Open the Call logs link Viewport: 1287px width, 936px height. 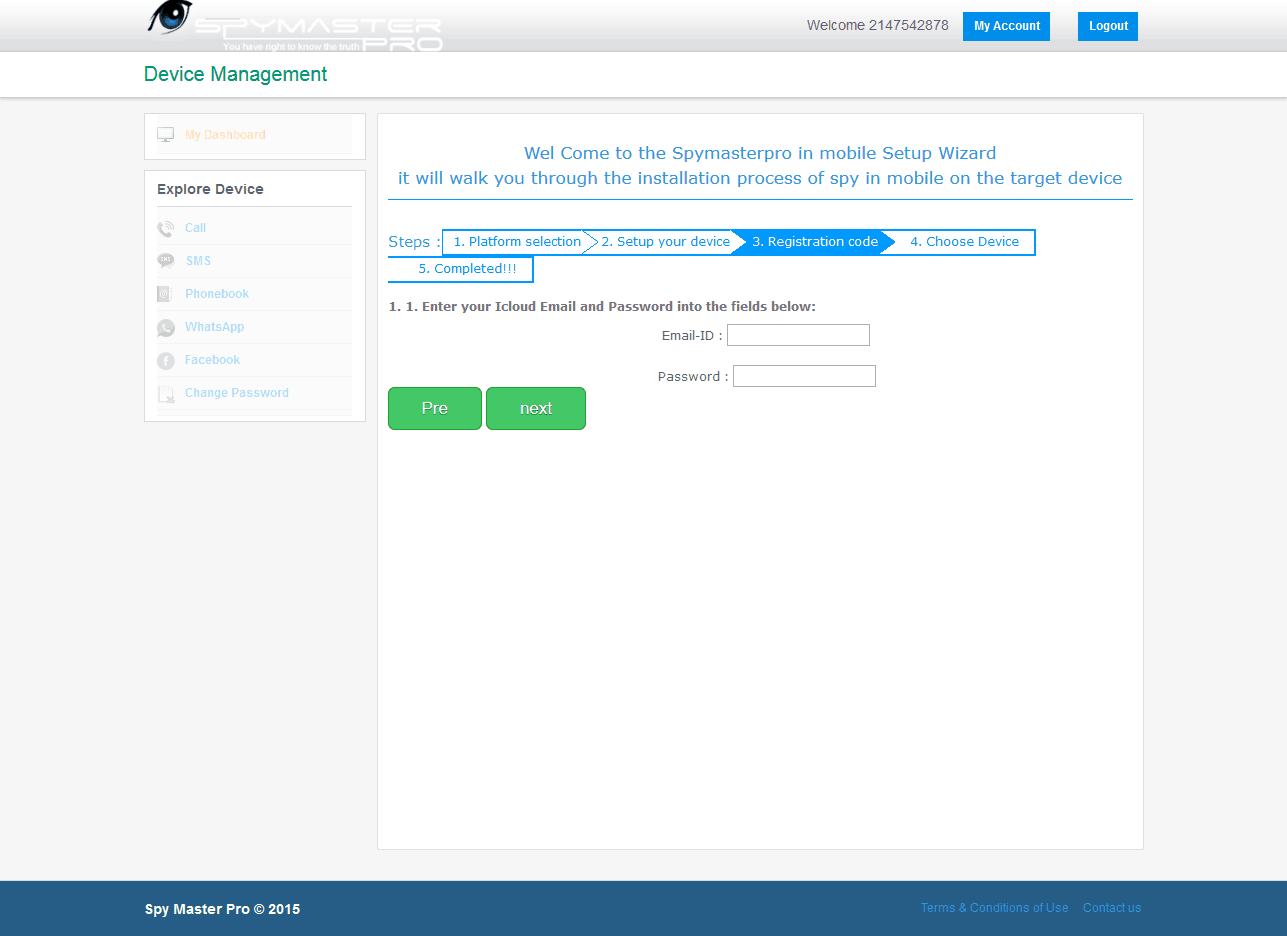click(x=195, y=228)
